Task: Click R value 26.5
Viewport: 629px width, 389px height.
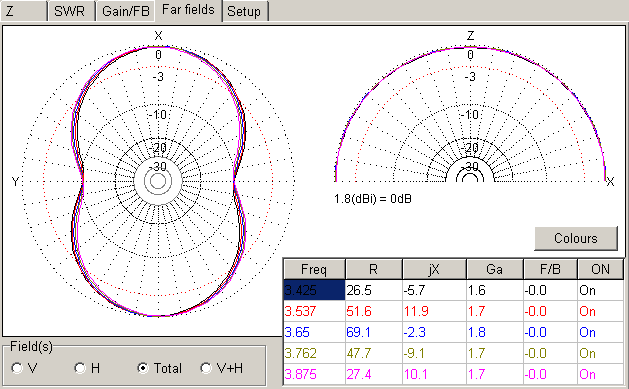Action: coord(373,290)
